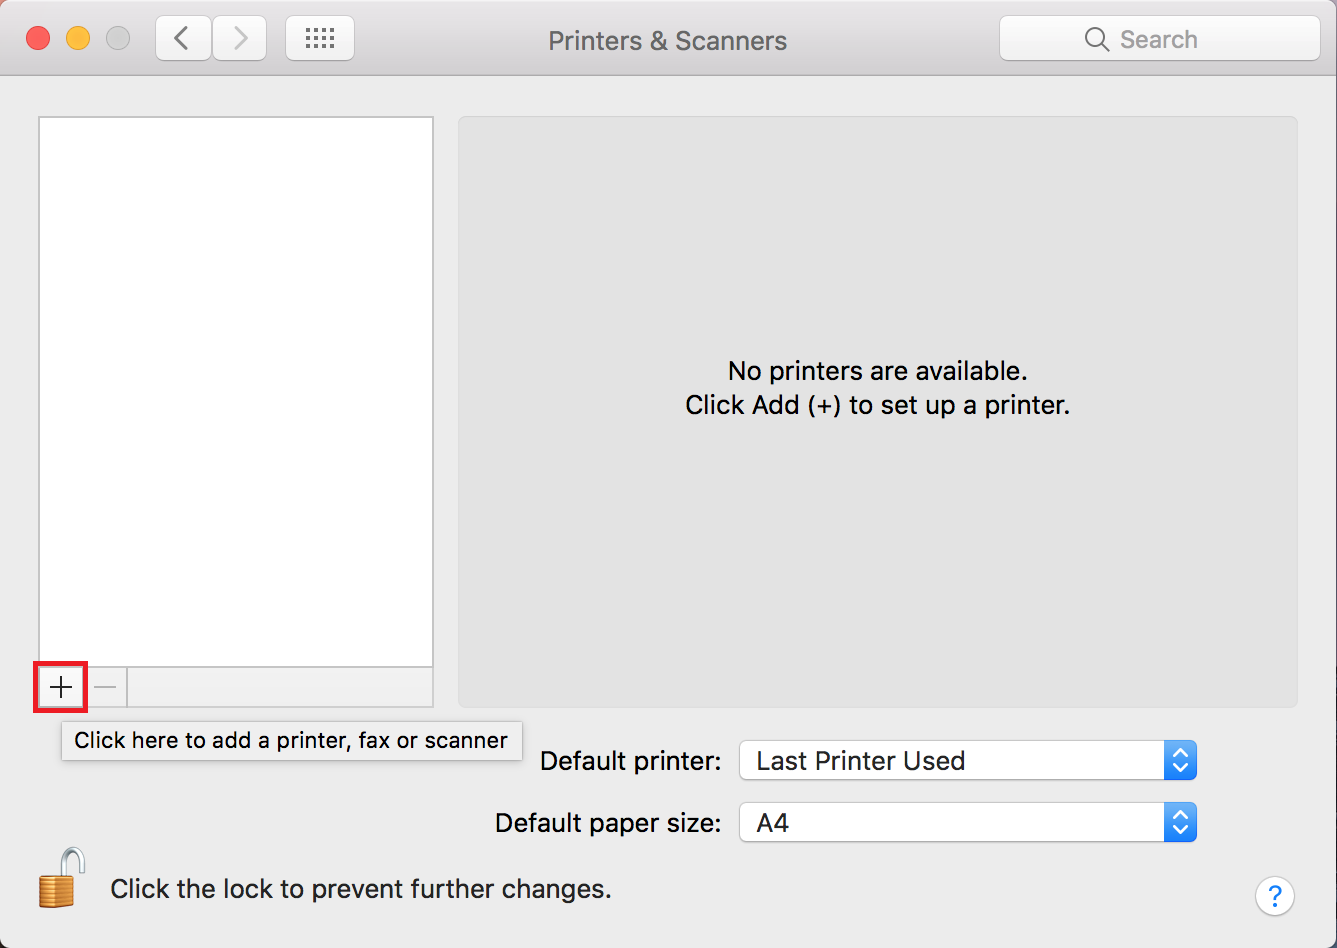Screen dimensions: 1337x948
Task: Show all preferences via grid icon
Action: [x=320, y=39]
